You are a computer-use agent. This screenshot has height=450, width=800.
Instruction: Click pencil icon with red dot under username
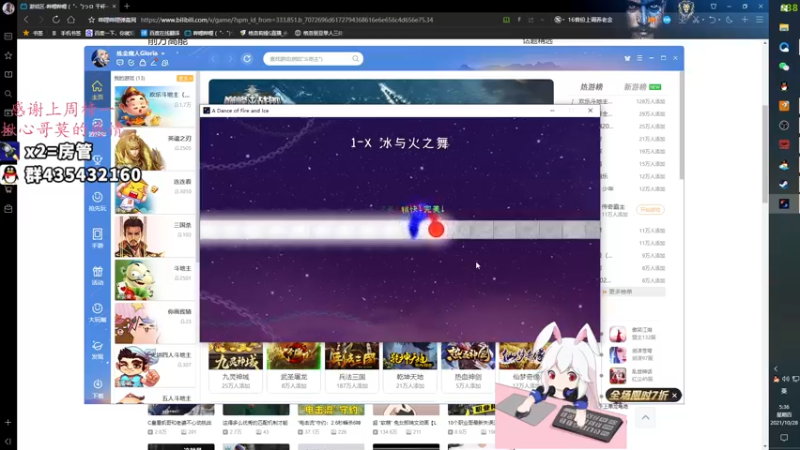pyautogui.click(x=154, y=63)
